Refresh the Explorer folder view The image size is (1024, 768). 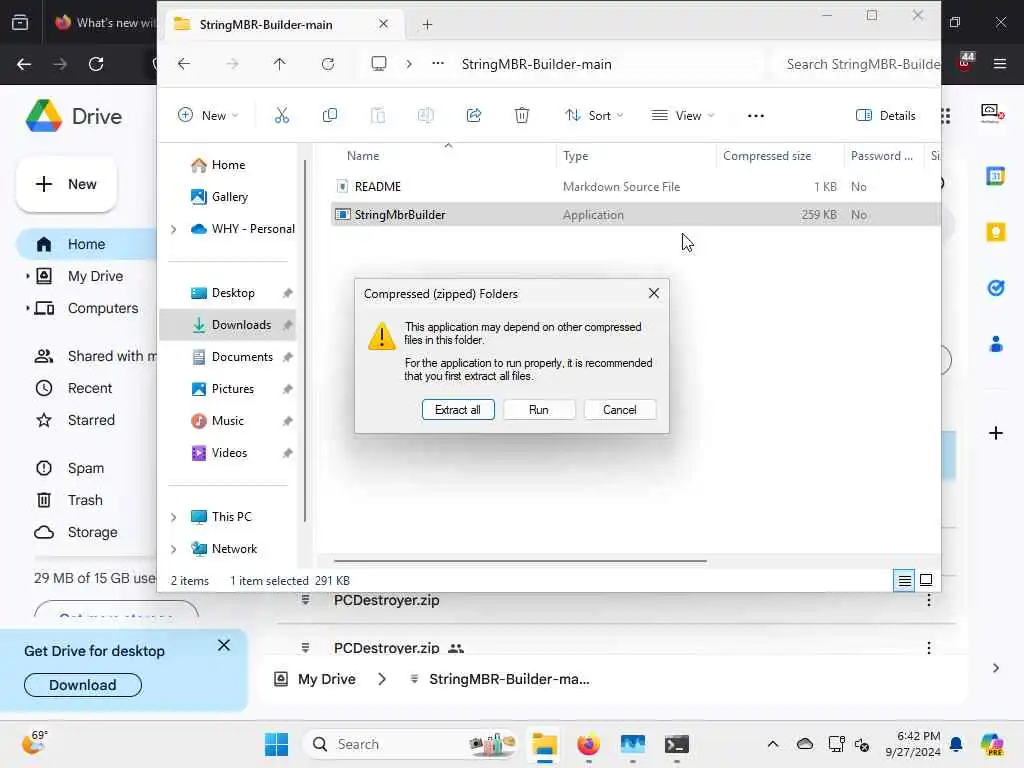(328, 64)
